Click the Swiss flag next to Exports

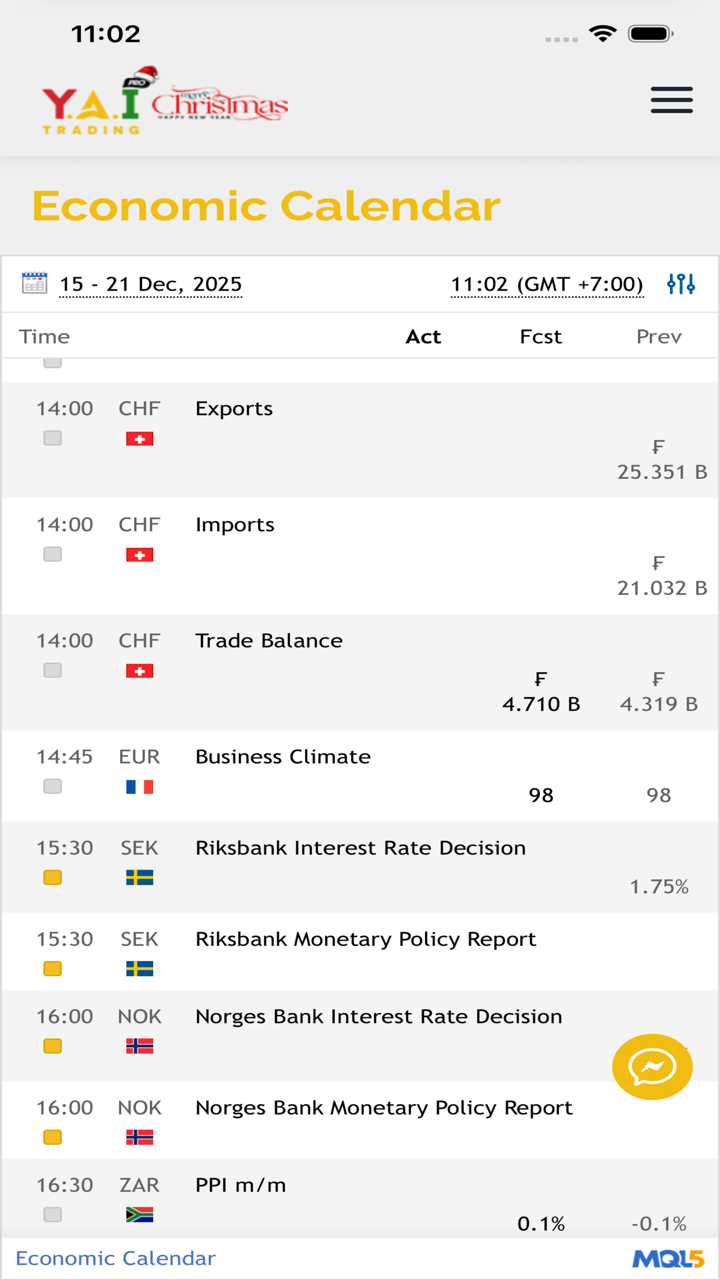tap(139, 439)
